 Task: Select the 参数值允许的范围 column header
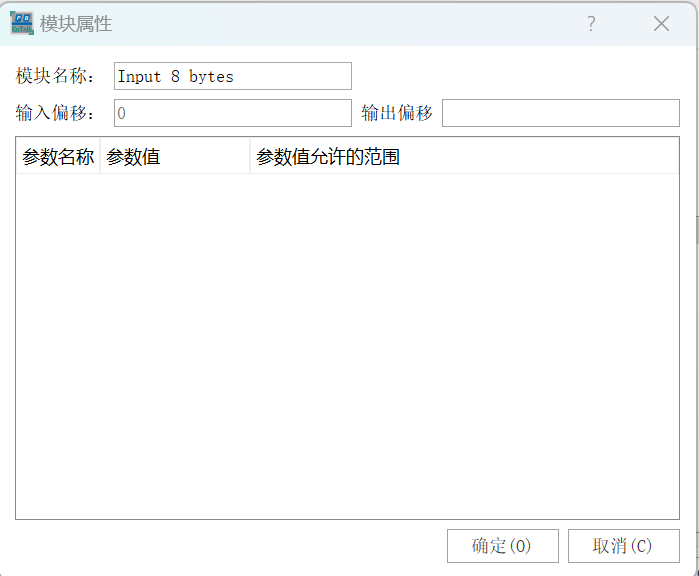[x=328, y=157]
